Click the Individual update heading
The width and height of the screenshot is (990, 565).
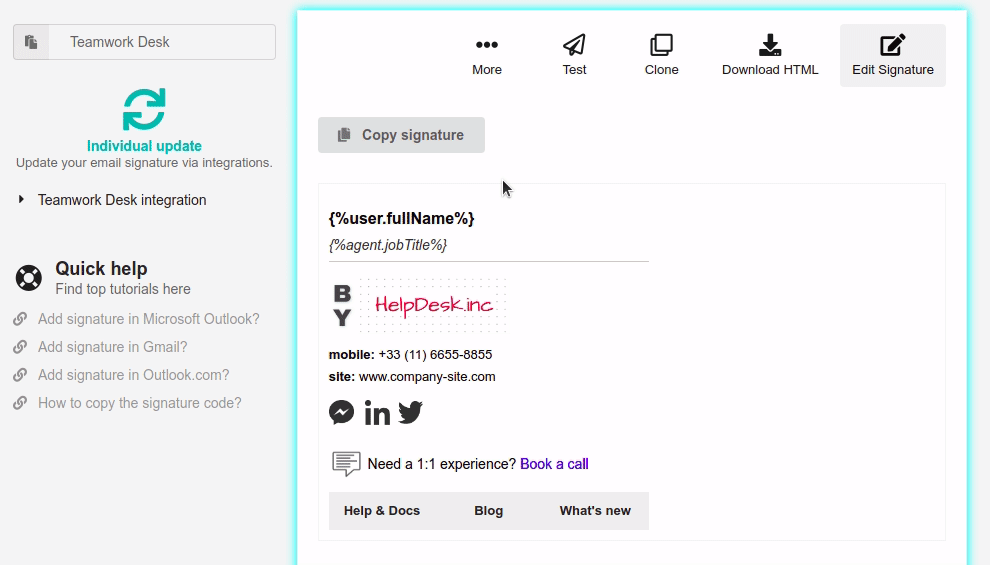click(x=144, y=146)
